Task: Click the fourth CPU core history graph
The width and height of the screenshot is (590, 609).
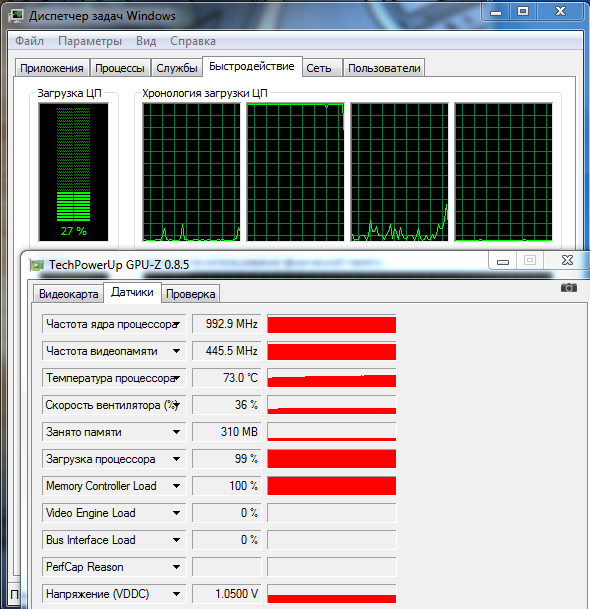Action: (x=503, y=172)
